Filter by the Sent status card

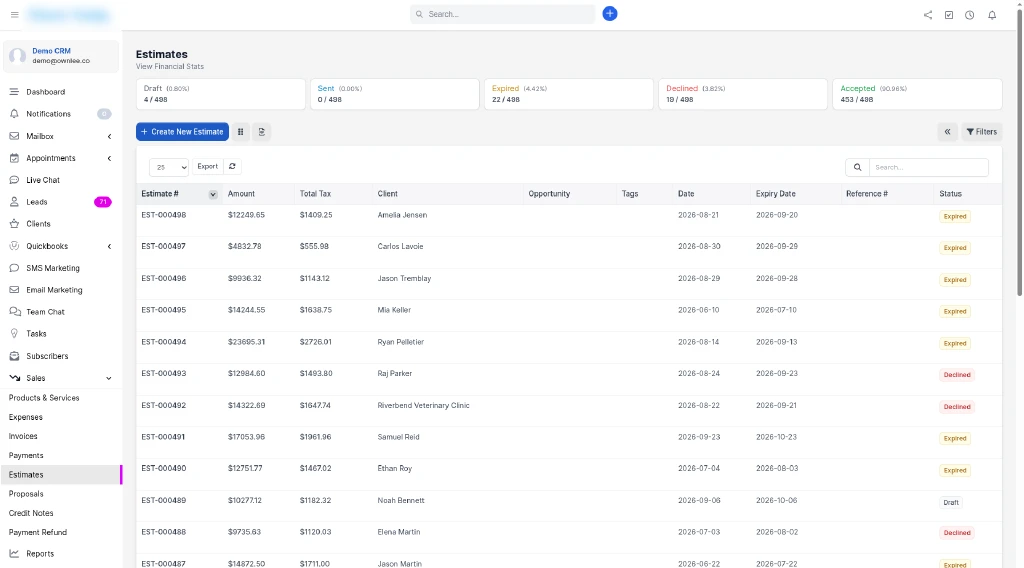pyautogui.click(x=394, y=94)
